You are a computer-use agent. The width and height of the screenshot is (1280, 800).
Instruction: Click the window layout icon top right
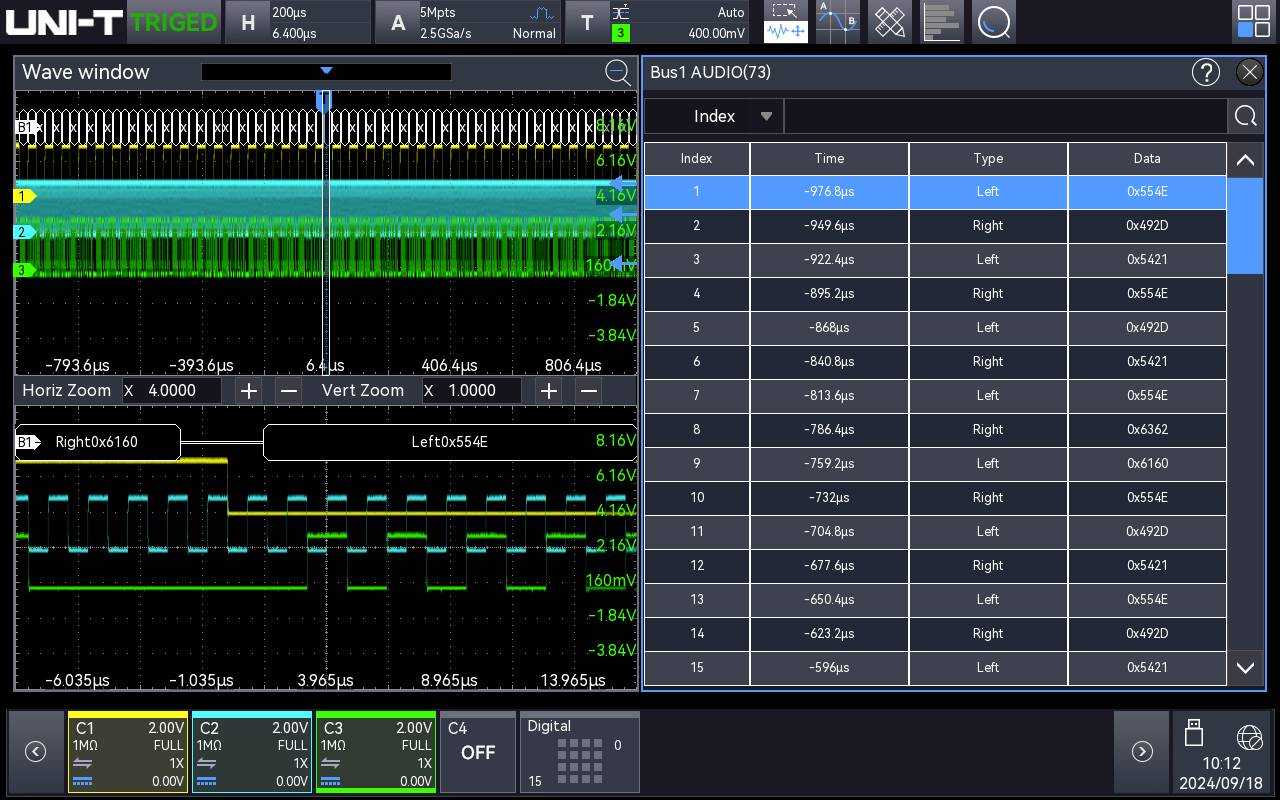point(1252,21)
